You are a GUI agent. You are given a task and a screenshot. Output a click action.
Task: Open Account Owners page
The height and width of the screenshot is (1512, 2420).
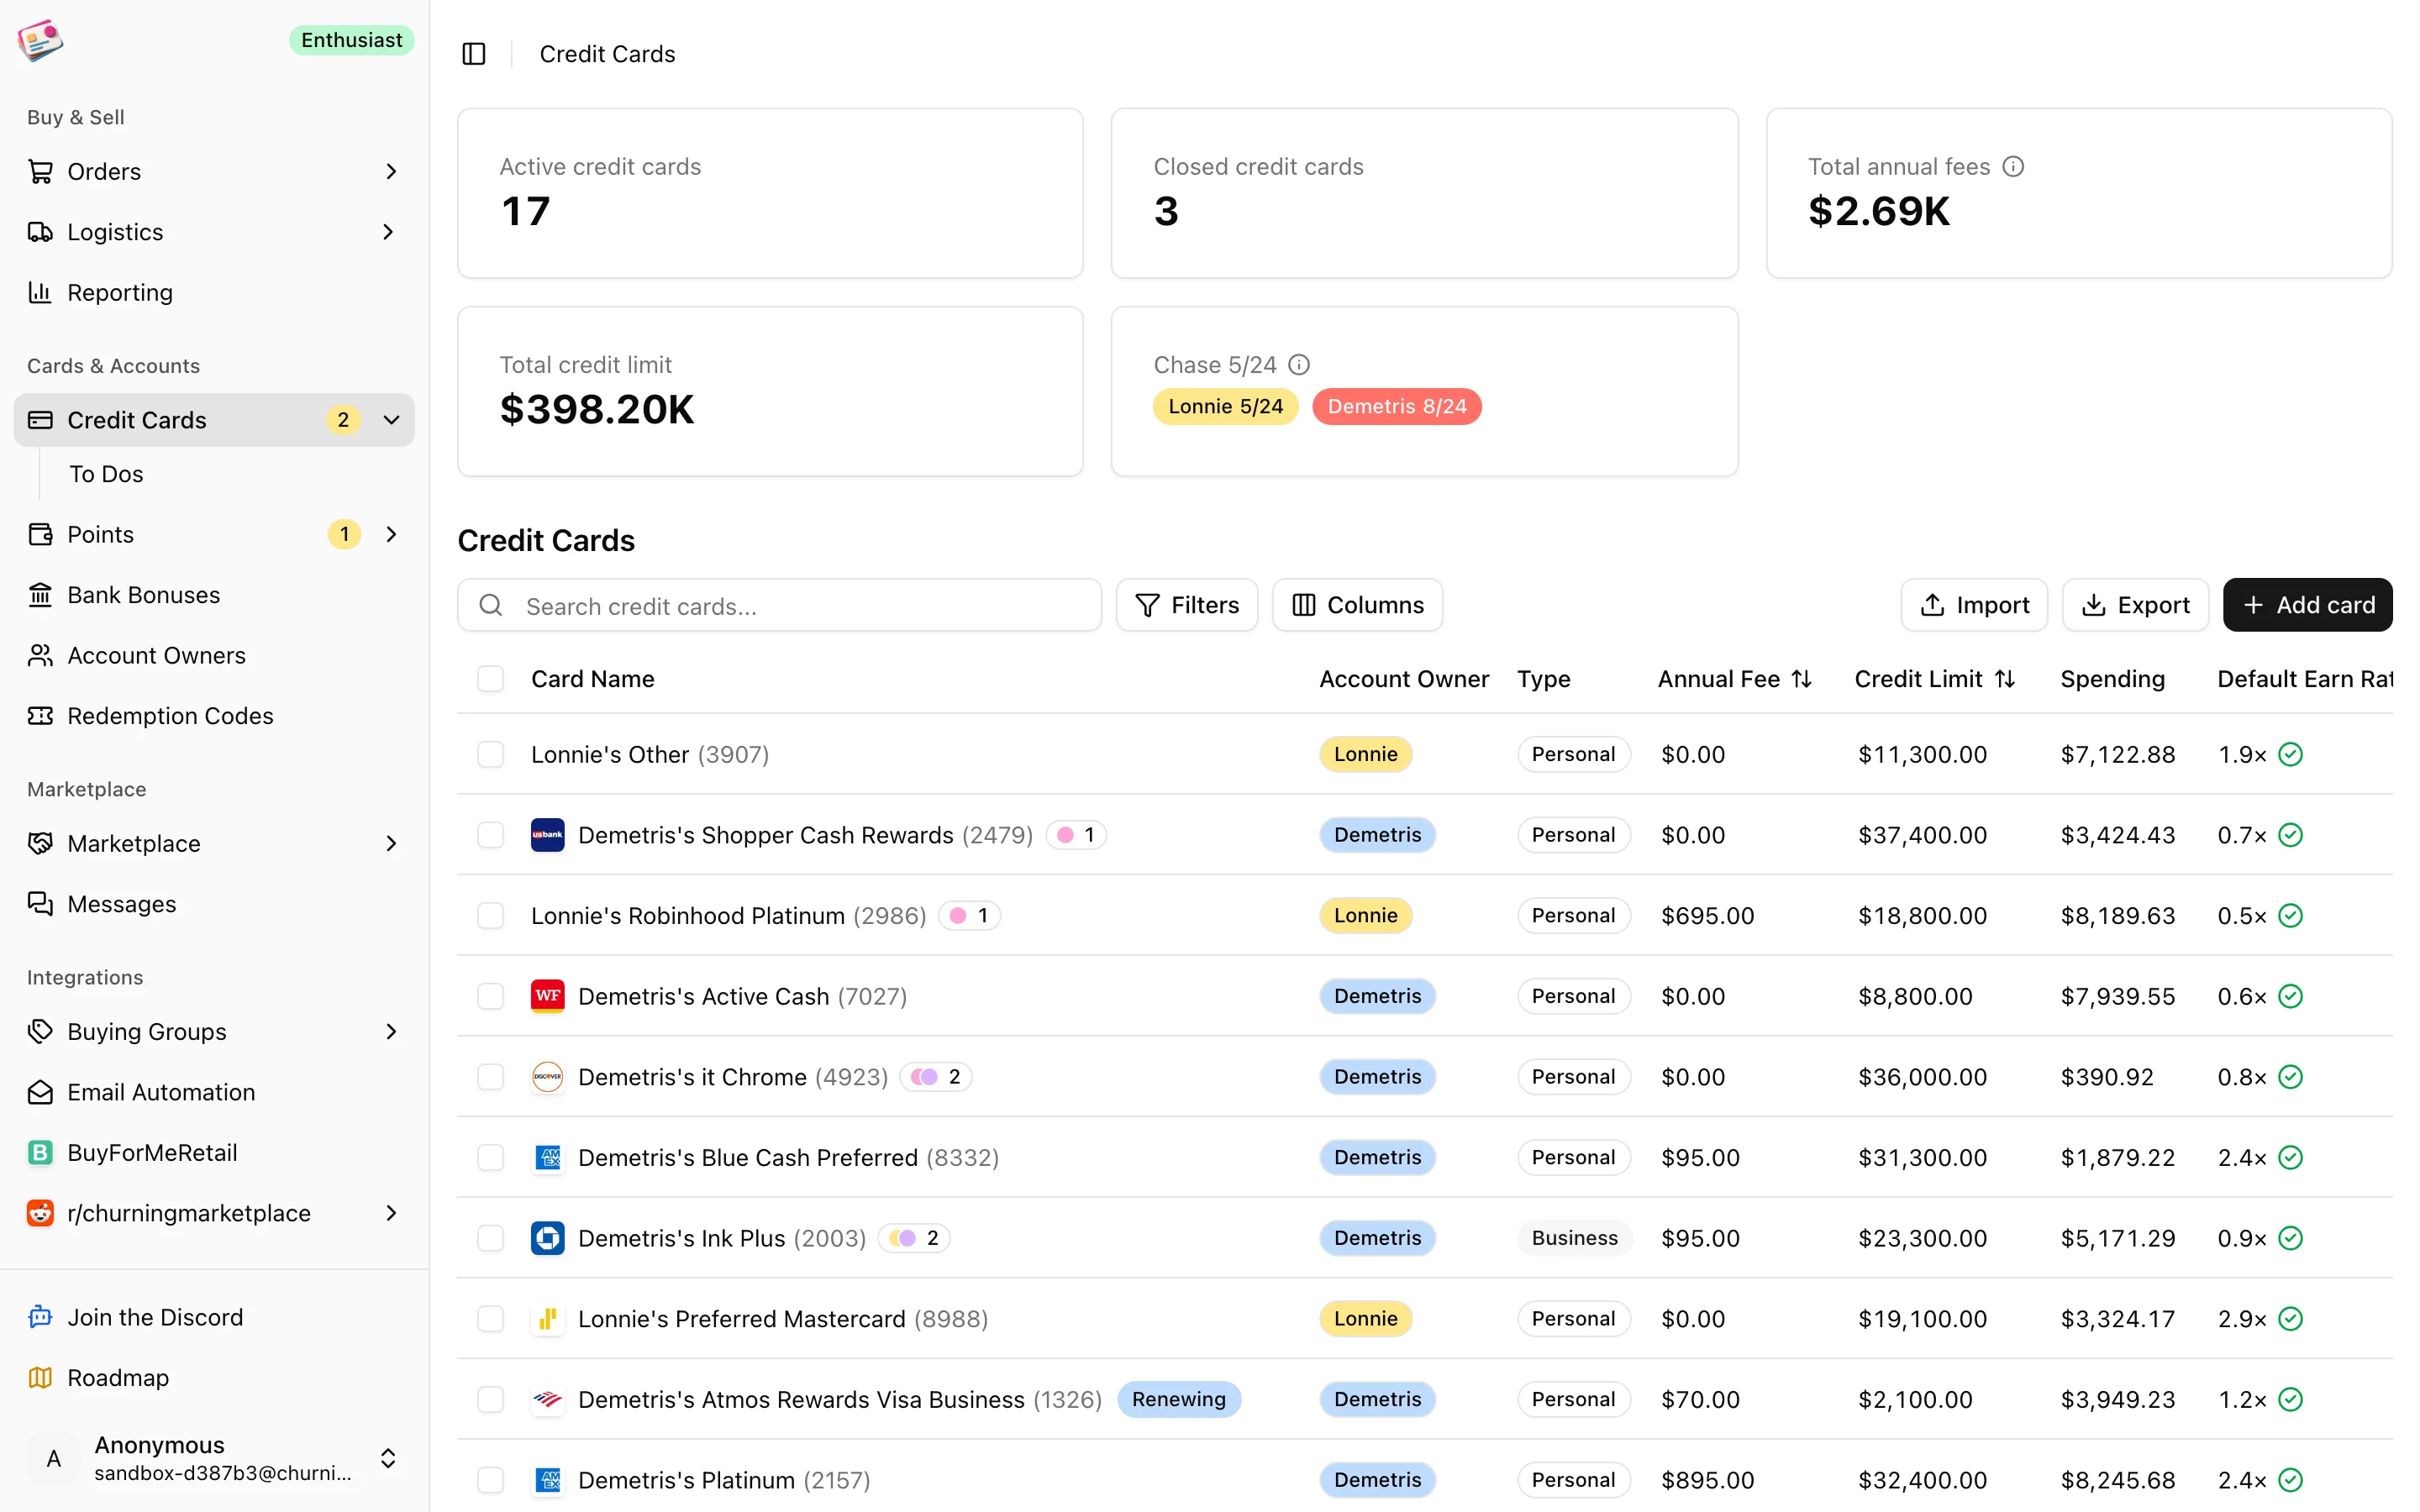click(214, 655)
